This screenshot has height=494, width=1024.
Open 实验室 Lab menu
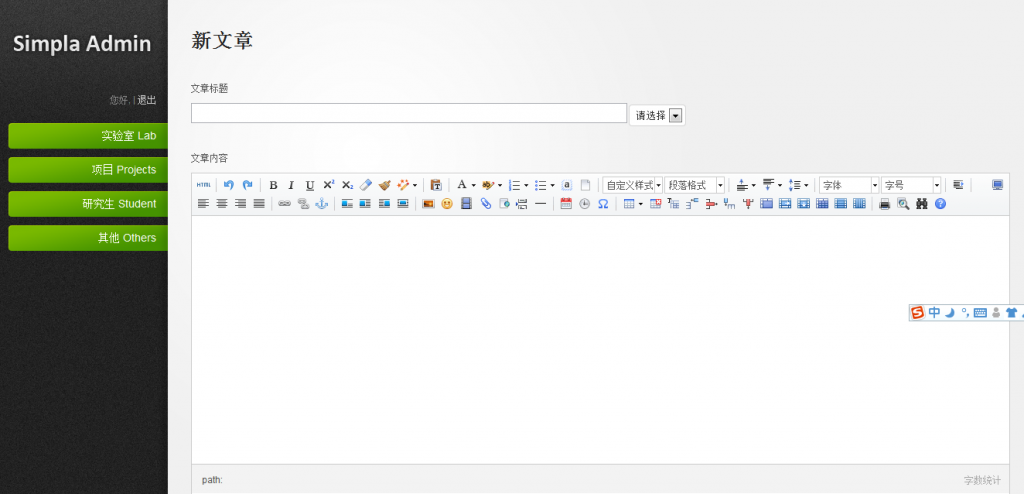88,136
